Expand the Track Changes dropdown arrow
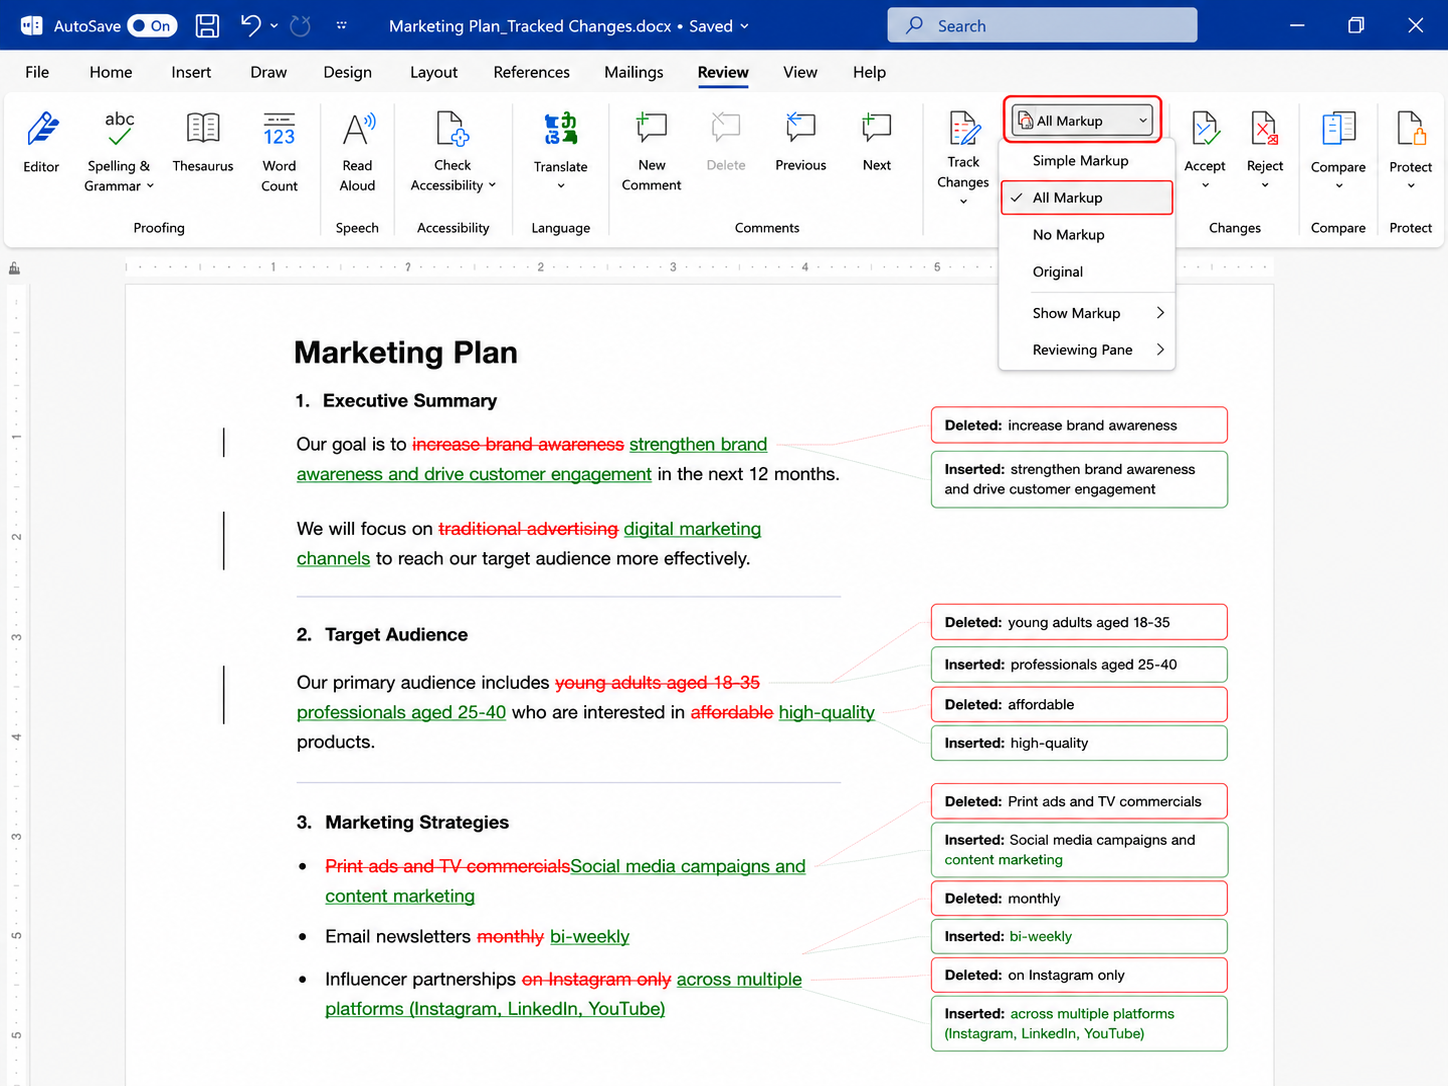 [x=964, y=201]
